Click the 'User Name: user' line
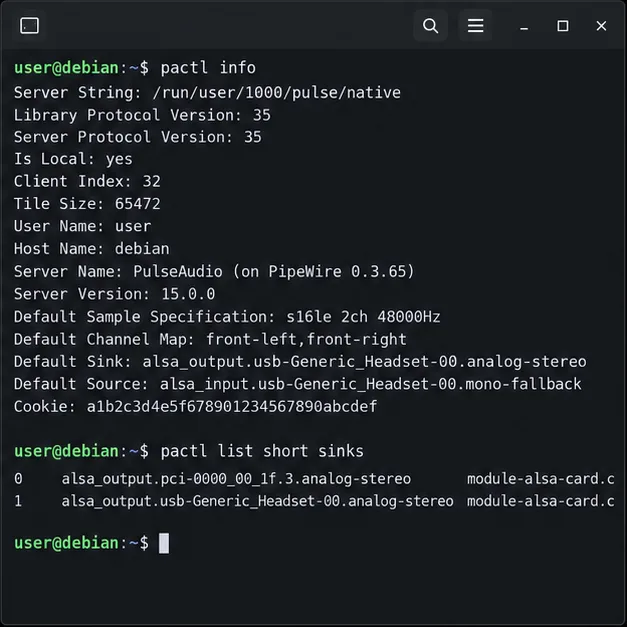The height and width of the screenshot is (627, 627). [x=82, y=226]
